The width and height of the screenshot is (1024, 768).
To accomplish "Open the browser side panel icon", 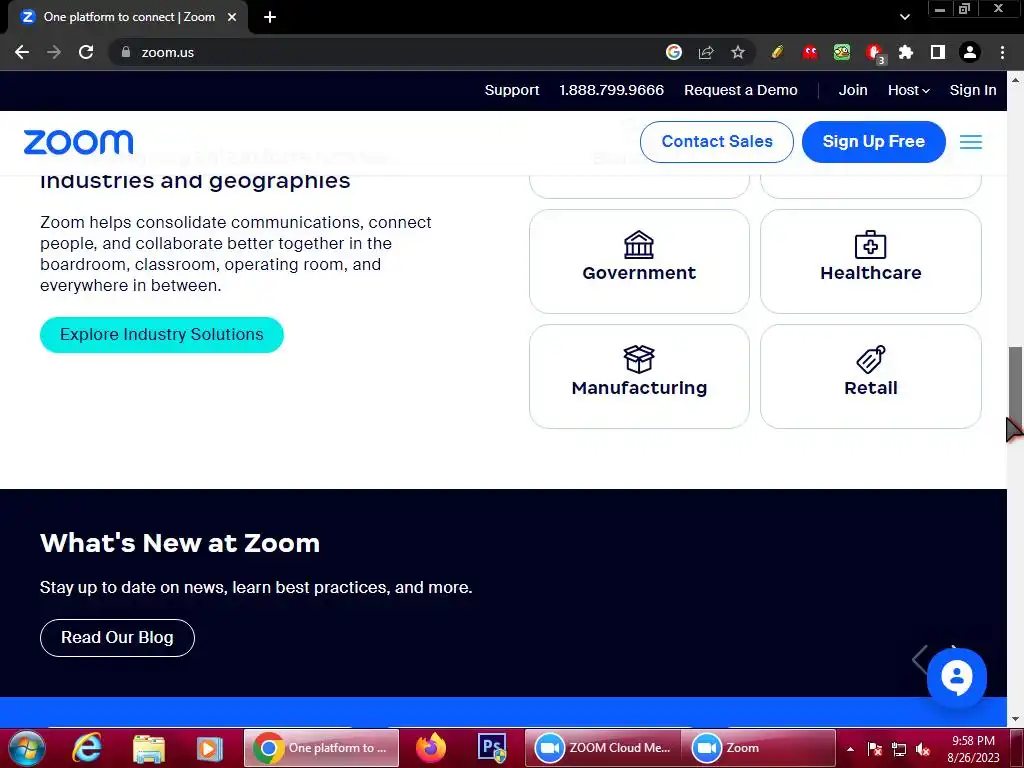I will pyautogui.click(x=938, y=52).
